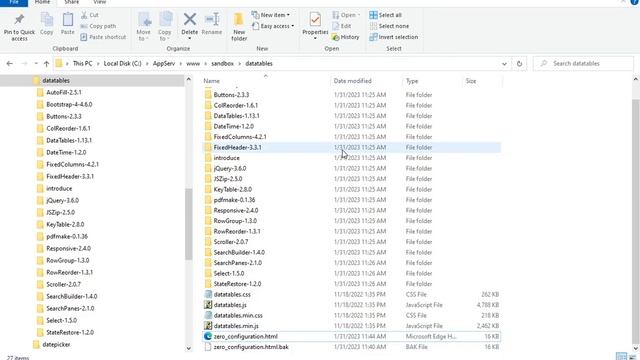
Task: Select the FixedHeader-3.3.1 folder in file list
Action: coord(351,147)
